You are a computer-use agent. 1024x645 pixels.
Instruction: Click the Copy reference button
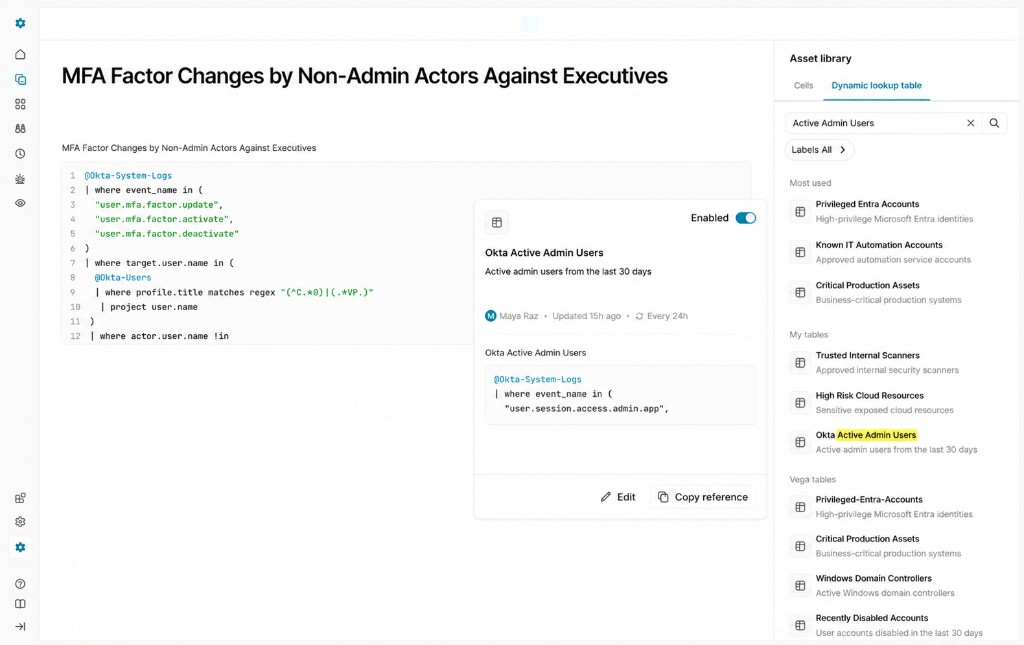703,497
